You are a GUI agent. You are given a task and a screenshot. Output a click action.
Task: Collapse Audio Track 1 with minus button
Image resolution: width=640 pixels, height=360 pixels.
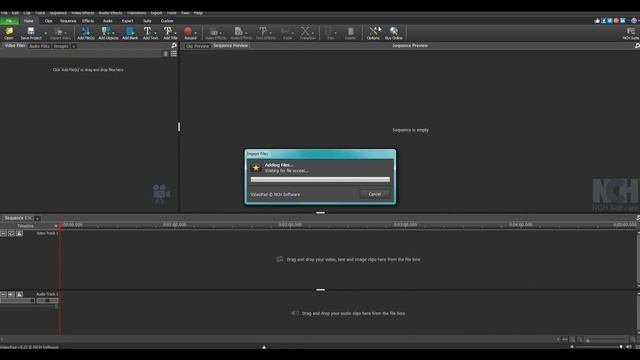point(3,294)
